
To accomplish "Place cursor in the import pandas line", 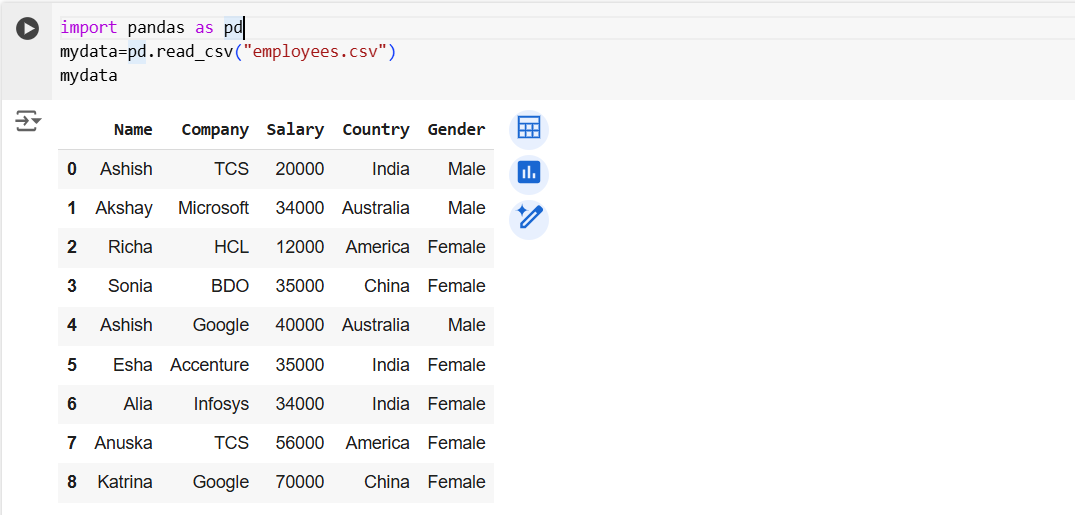I will point(150,28).
